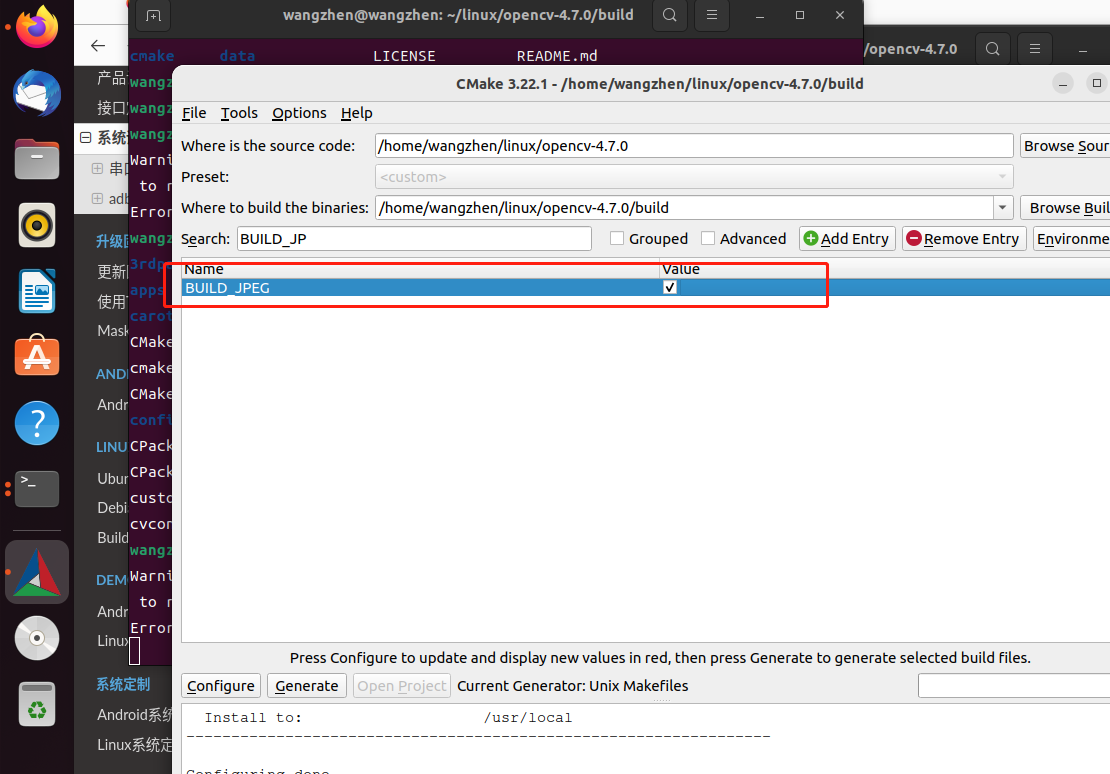This screenshot has width=1110, height=774.
Task: Open the Files app in the dock
Action: [36, 159]
